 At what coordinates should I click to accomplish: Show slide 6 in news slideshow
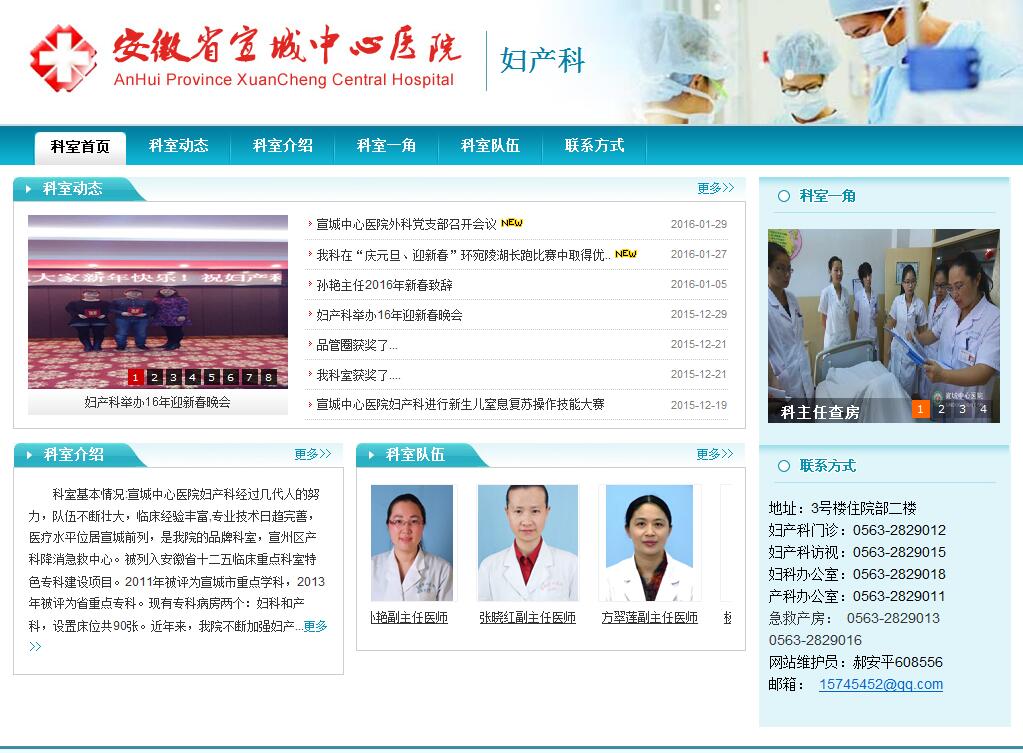point(230,377)
